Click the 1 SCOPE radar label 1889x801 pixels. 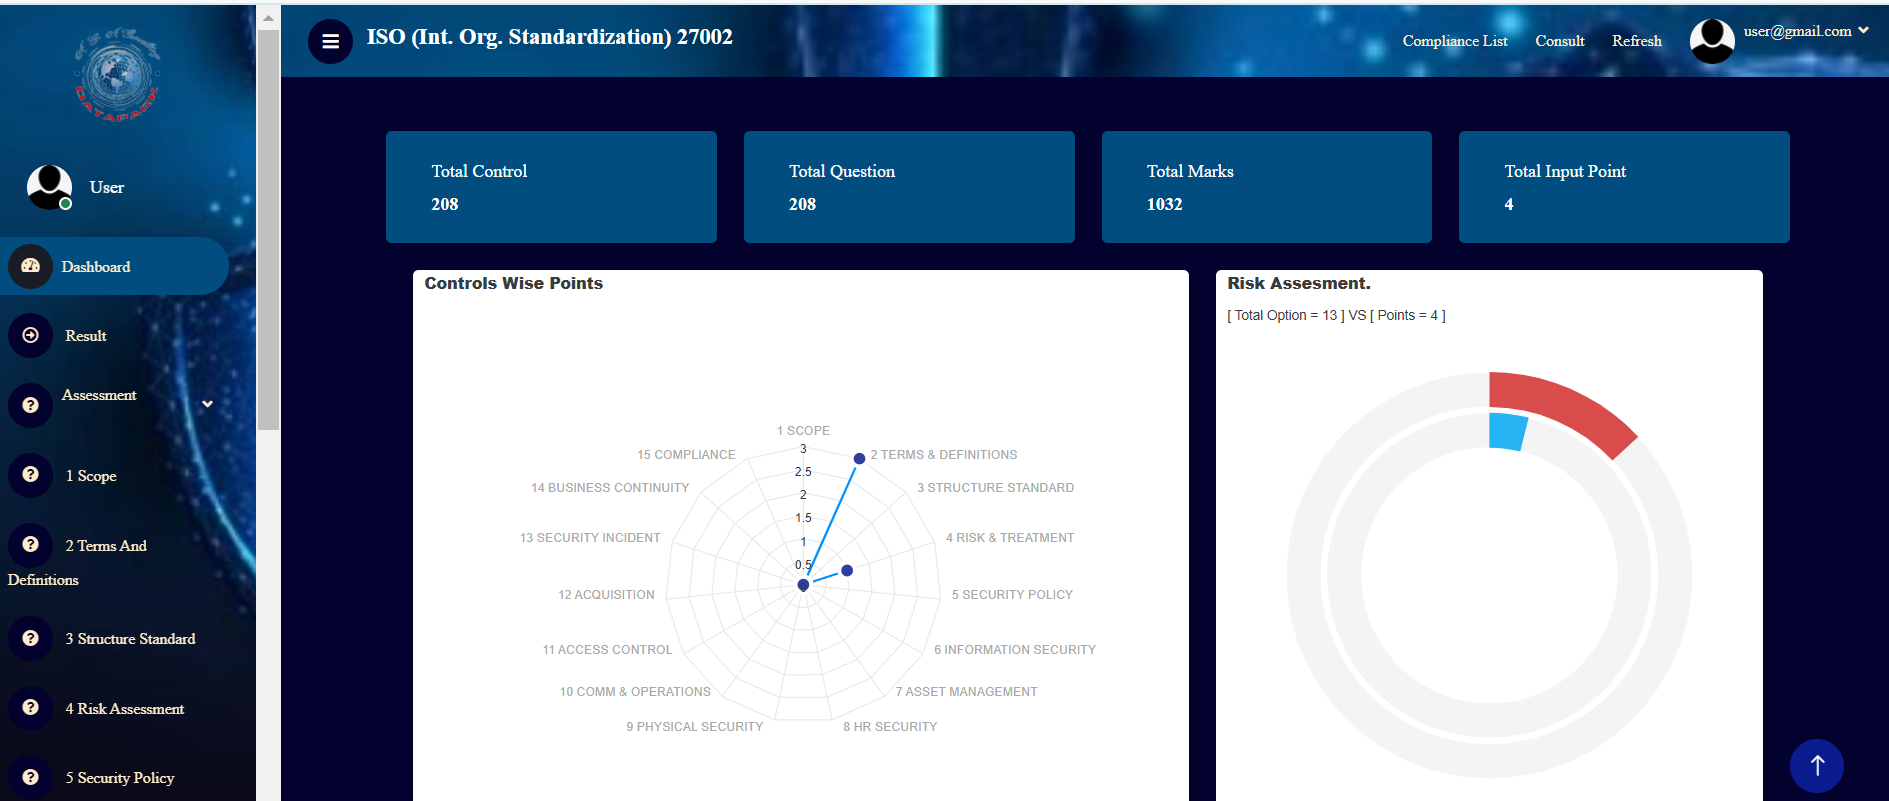pos(803,431)
